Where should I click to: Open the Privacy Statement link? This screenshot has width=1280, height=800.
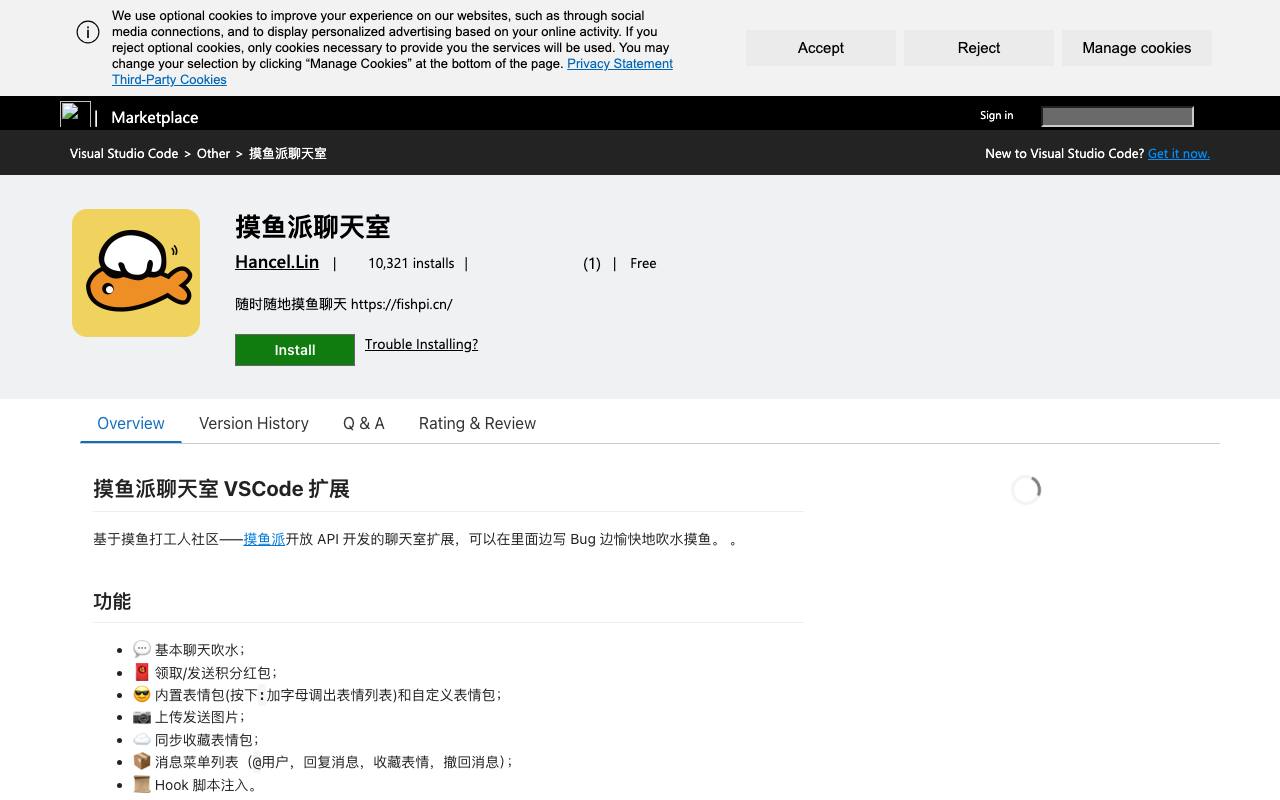pyautogui.click(x=620, y=63)
